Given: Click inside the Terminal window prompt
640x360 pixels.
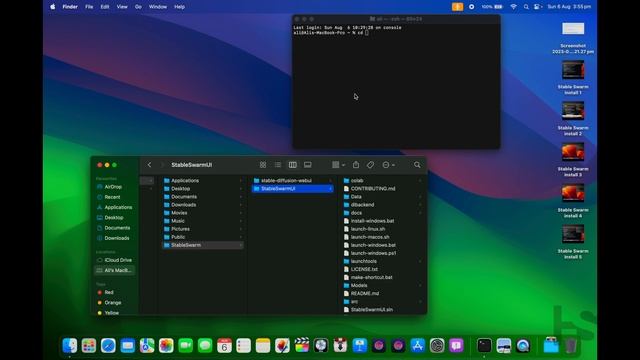Looking at the screenshot, I should (x=367, y=33).
